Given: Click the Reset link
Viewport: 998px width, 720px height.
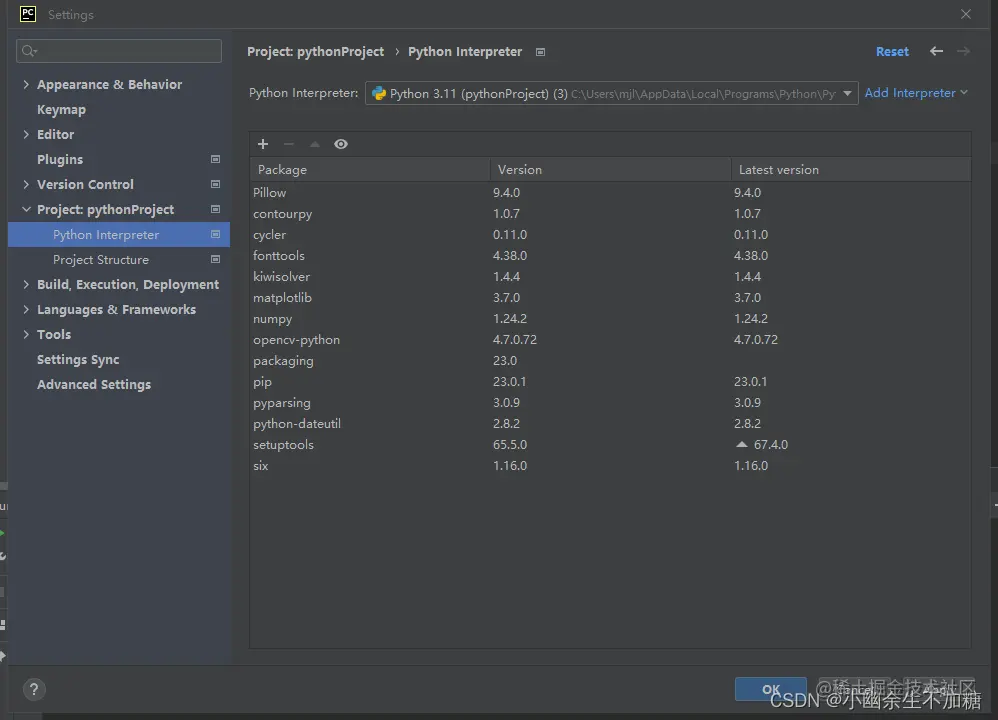Looking at the screenshot, I should [892, 52].
